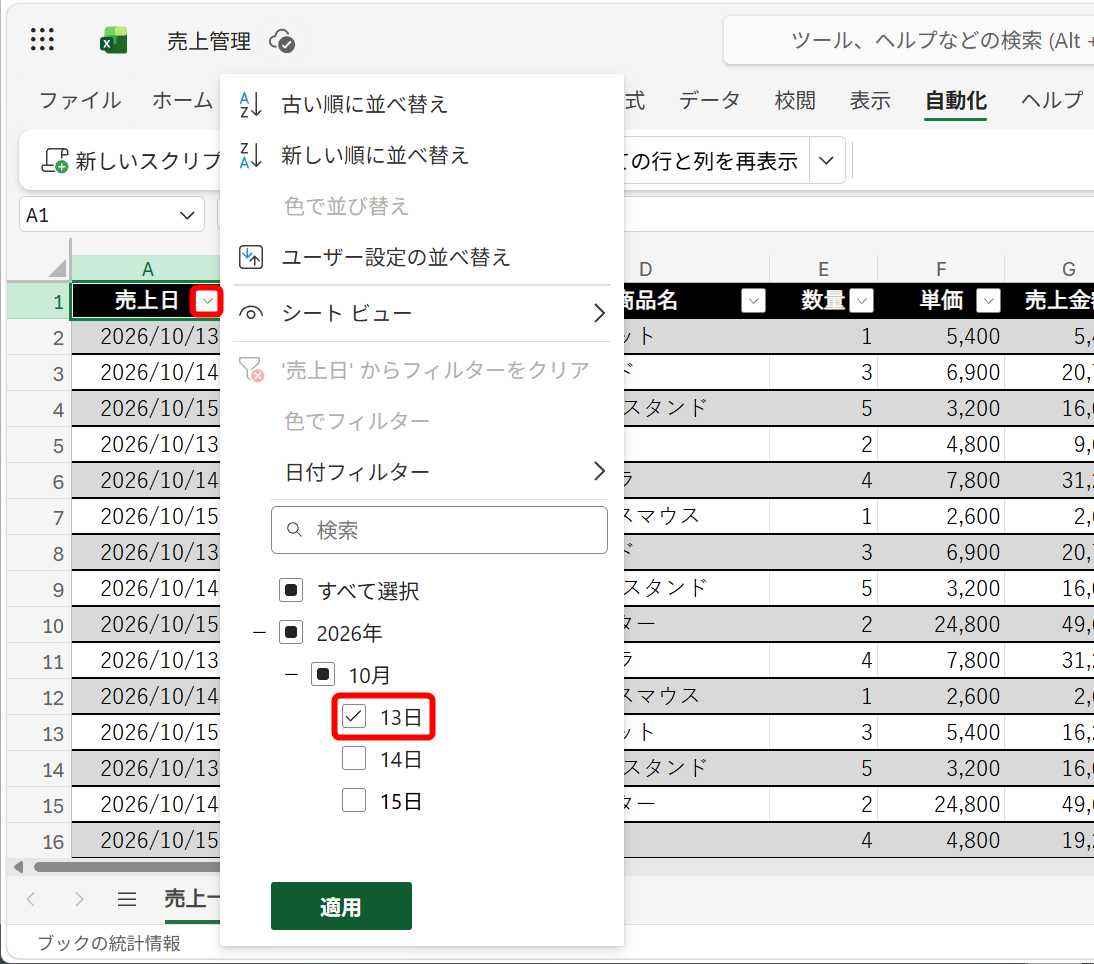Image resolution: width=1094 pixels, height=964 pixels.
Task: Click the search magnifier icon in filter box
Action: [294, 530]
